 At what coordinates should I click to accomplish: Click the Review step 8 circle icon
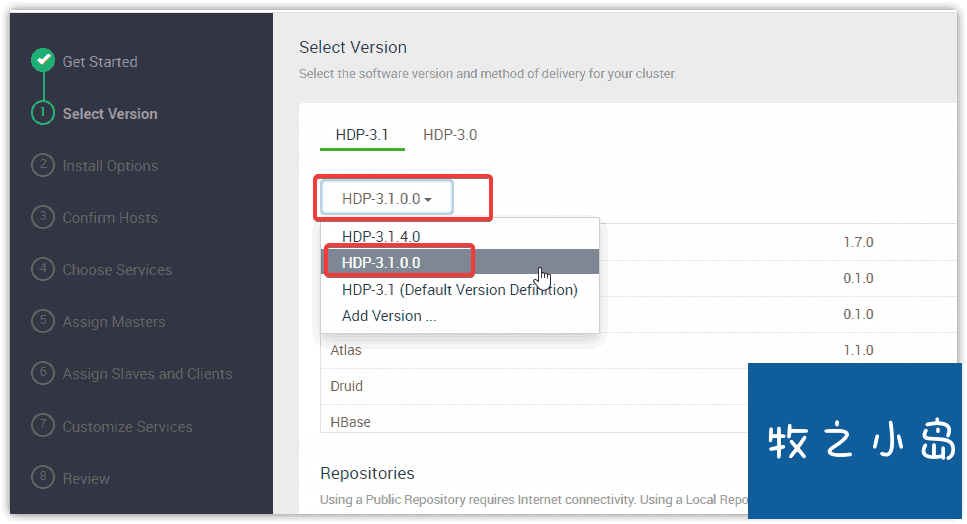(43, 478)
